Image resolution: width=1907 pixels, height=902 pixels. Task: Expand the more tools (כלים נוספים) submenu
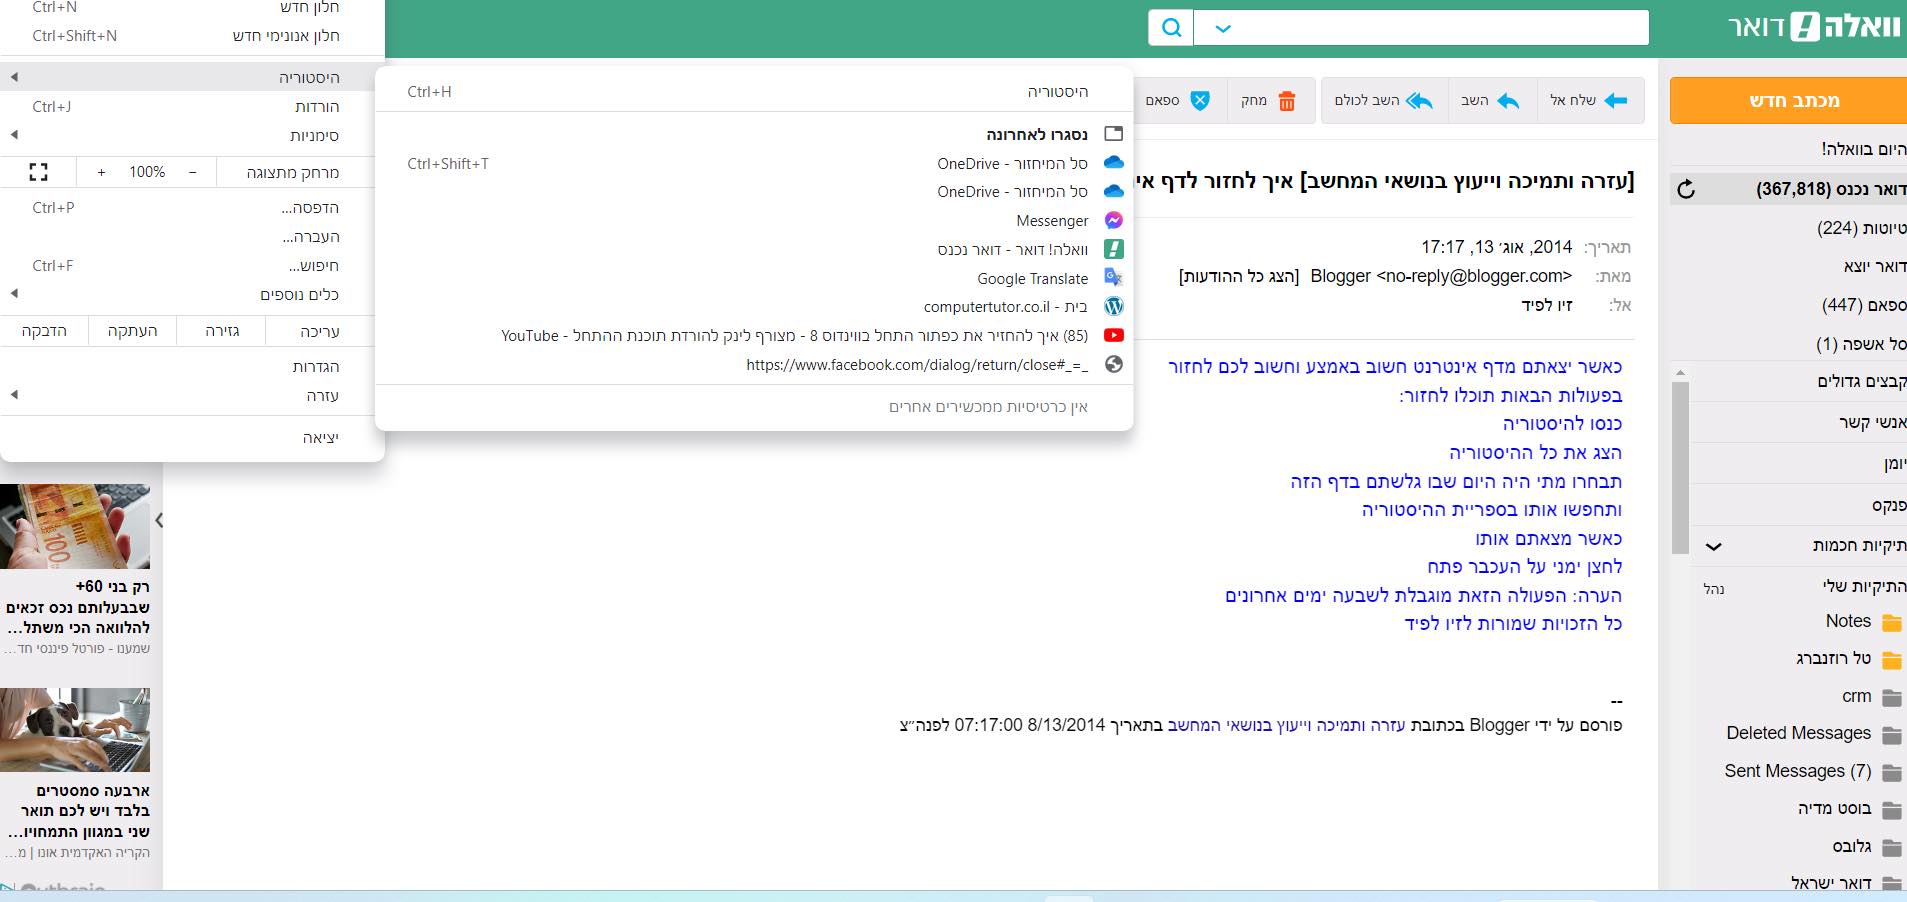pos(299,294)
